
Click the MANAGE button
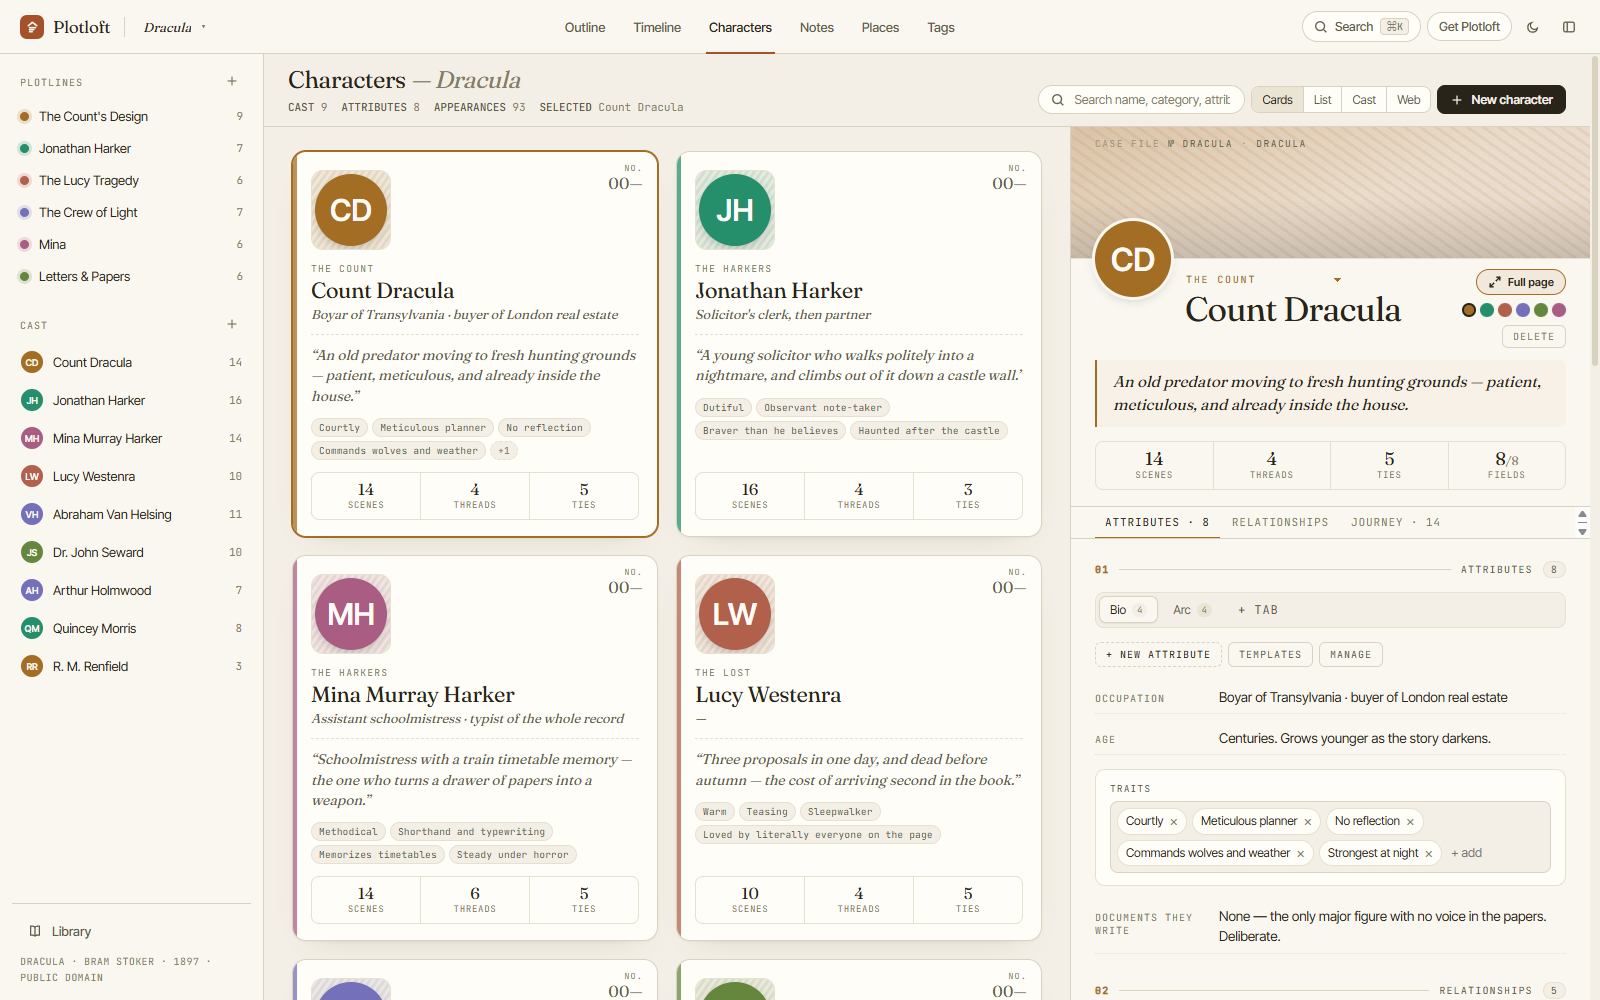1350,655
